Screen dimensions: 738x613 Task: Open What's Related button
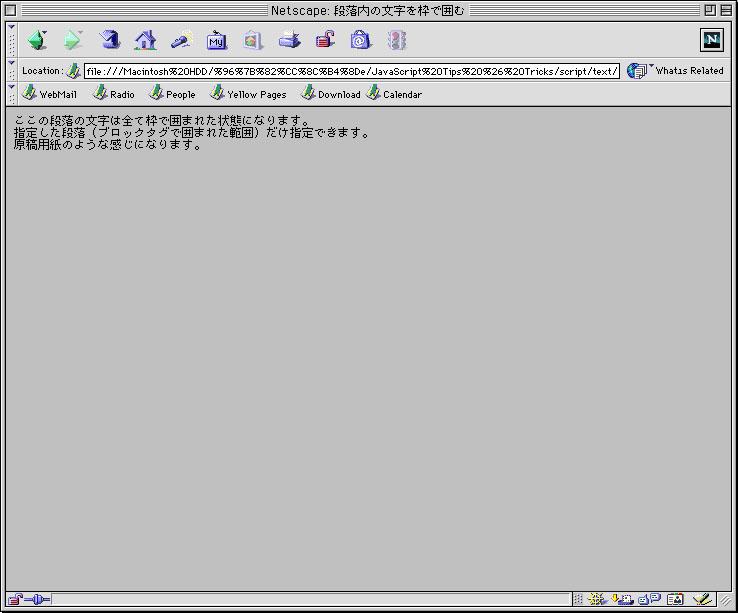click(675, 71)
